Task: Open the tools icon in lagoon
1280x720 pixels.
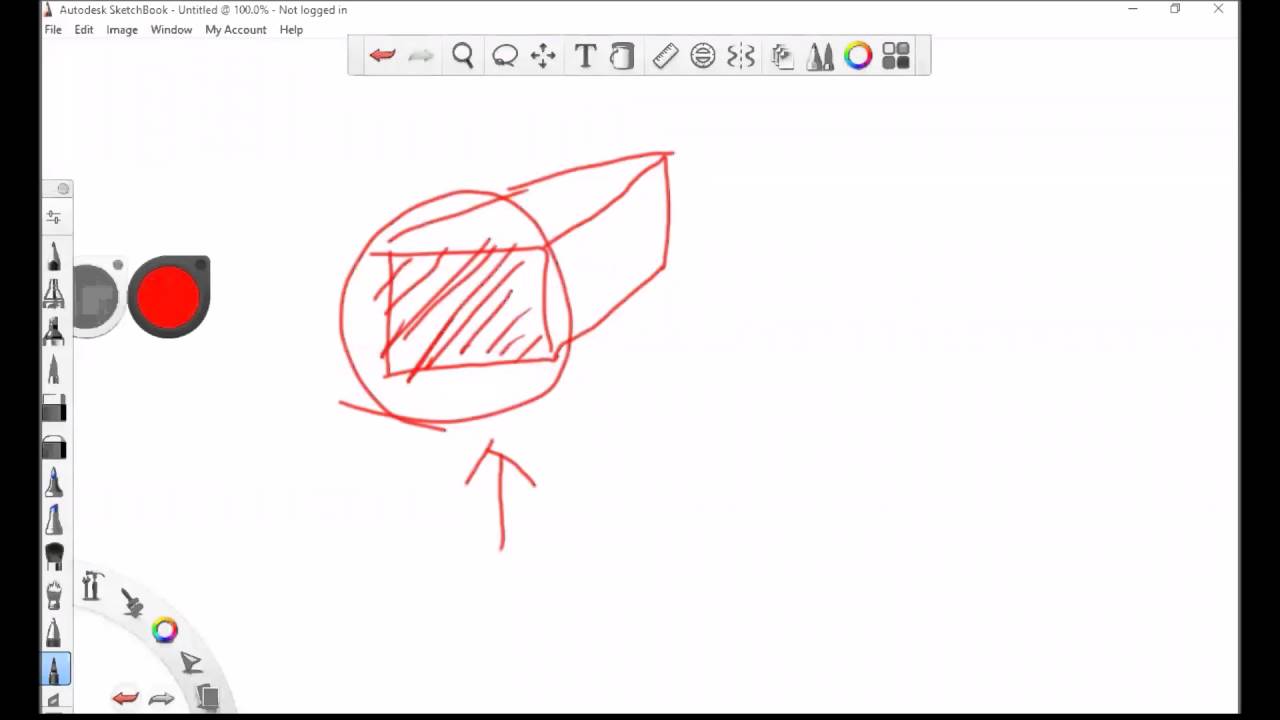Action: [92, 586]
